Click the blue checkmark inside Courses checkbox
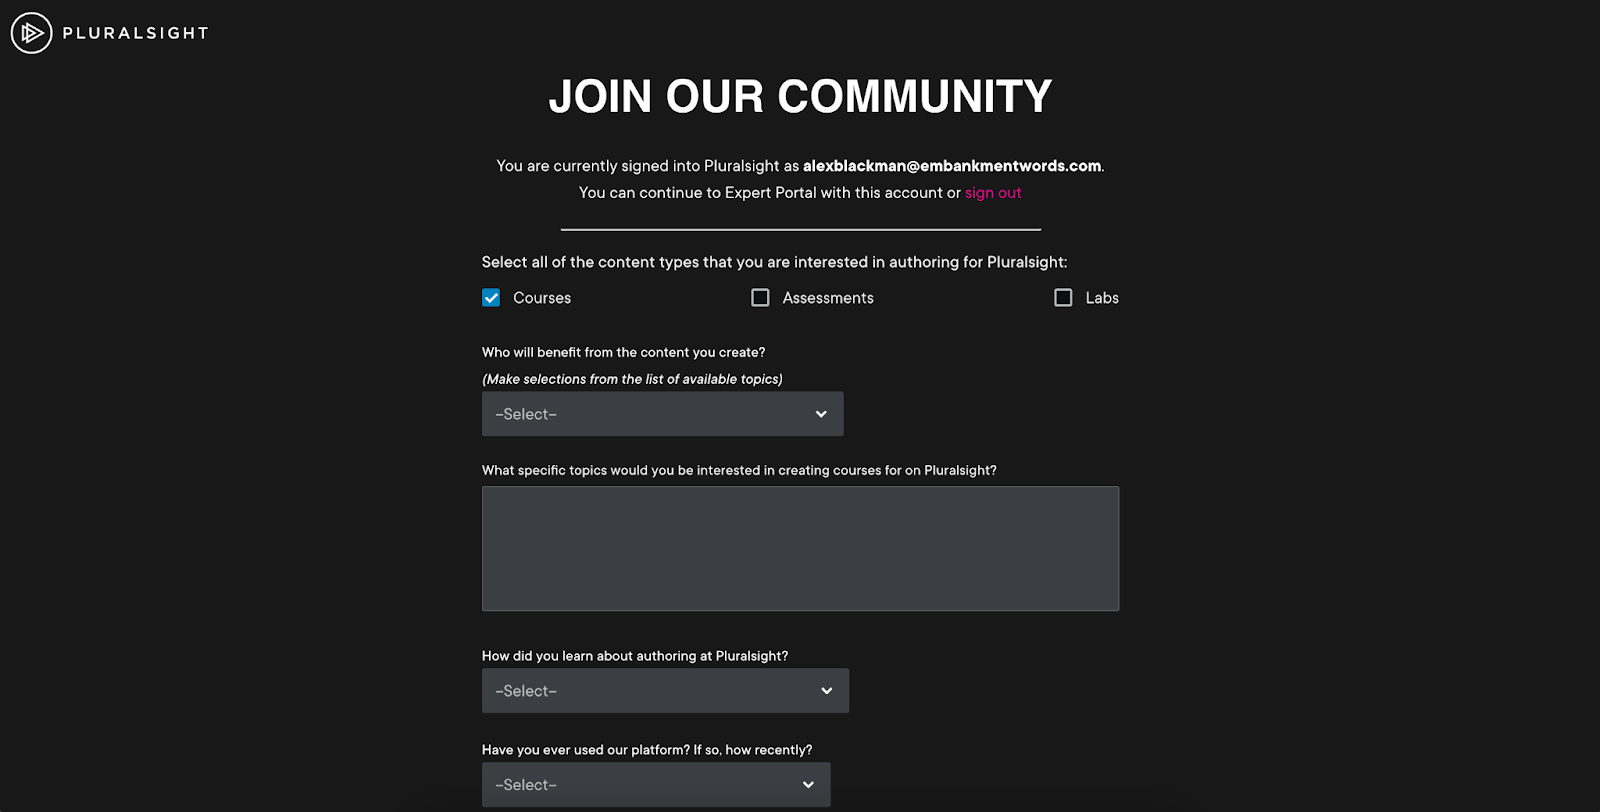 tap(490, 297)
